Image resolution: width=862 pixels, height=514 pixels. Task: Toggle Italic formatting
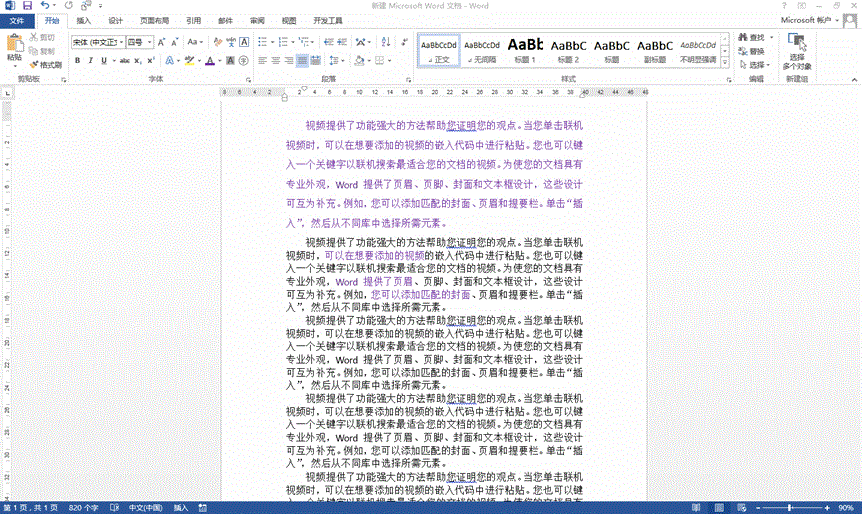[x=91, y=61]
